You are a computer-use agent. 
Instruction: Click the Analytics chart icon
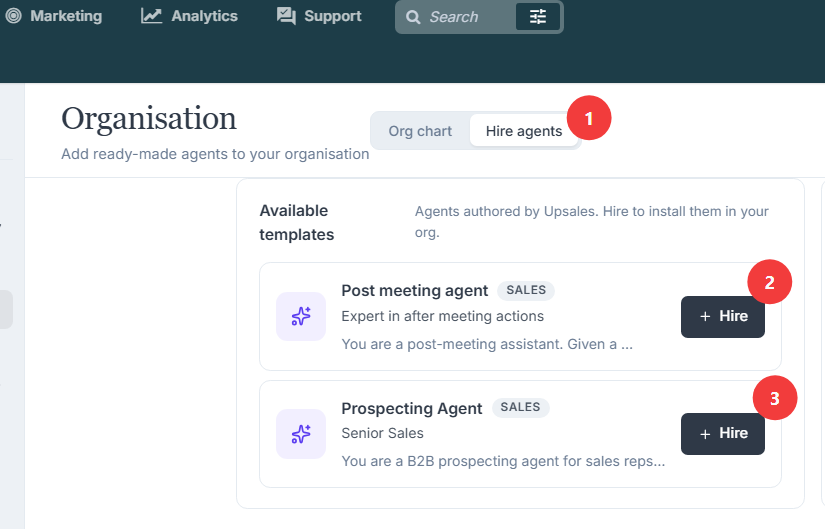tap(151, 16)
